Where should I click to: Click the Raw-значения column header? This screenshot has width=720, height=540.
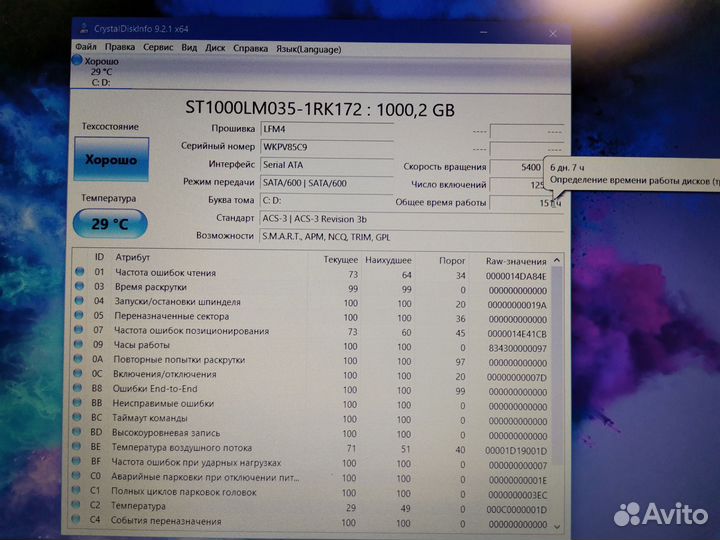click(516, 261)
